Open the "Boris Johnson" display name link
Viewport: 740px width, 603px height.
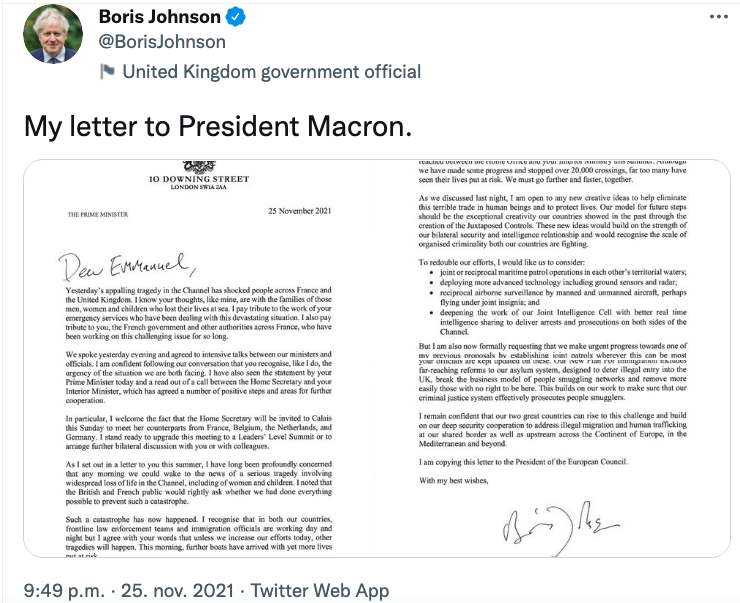pyautogui.click(x=173, y=19)
